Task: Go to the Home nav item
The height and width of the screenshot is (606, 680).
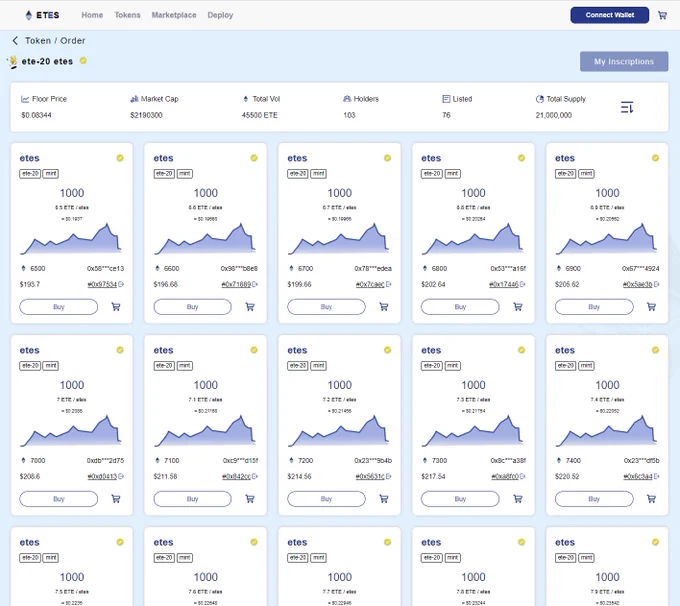Action: point(92,15)
